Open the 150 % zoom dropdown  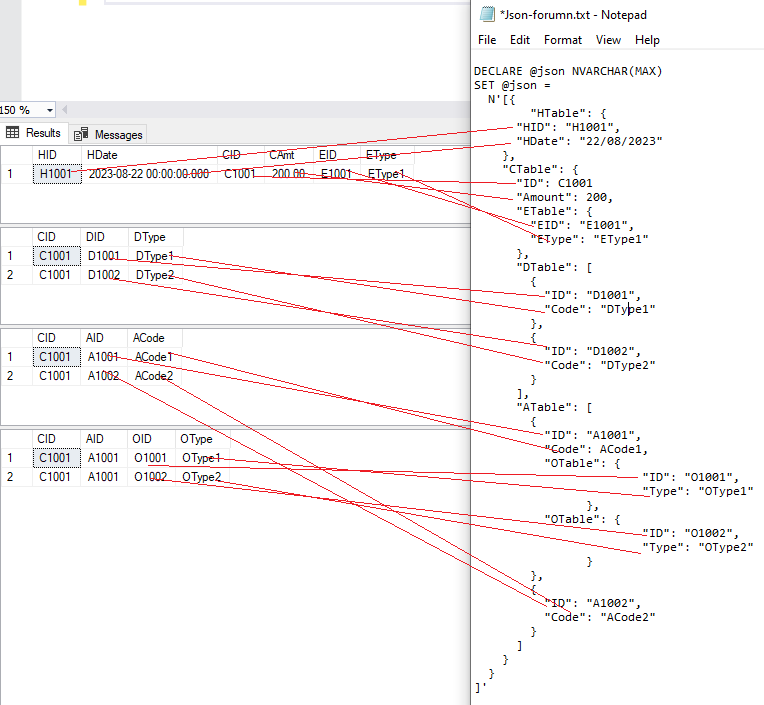pos(50,110)
